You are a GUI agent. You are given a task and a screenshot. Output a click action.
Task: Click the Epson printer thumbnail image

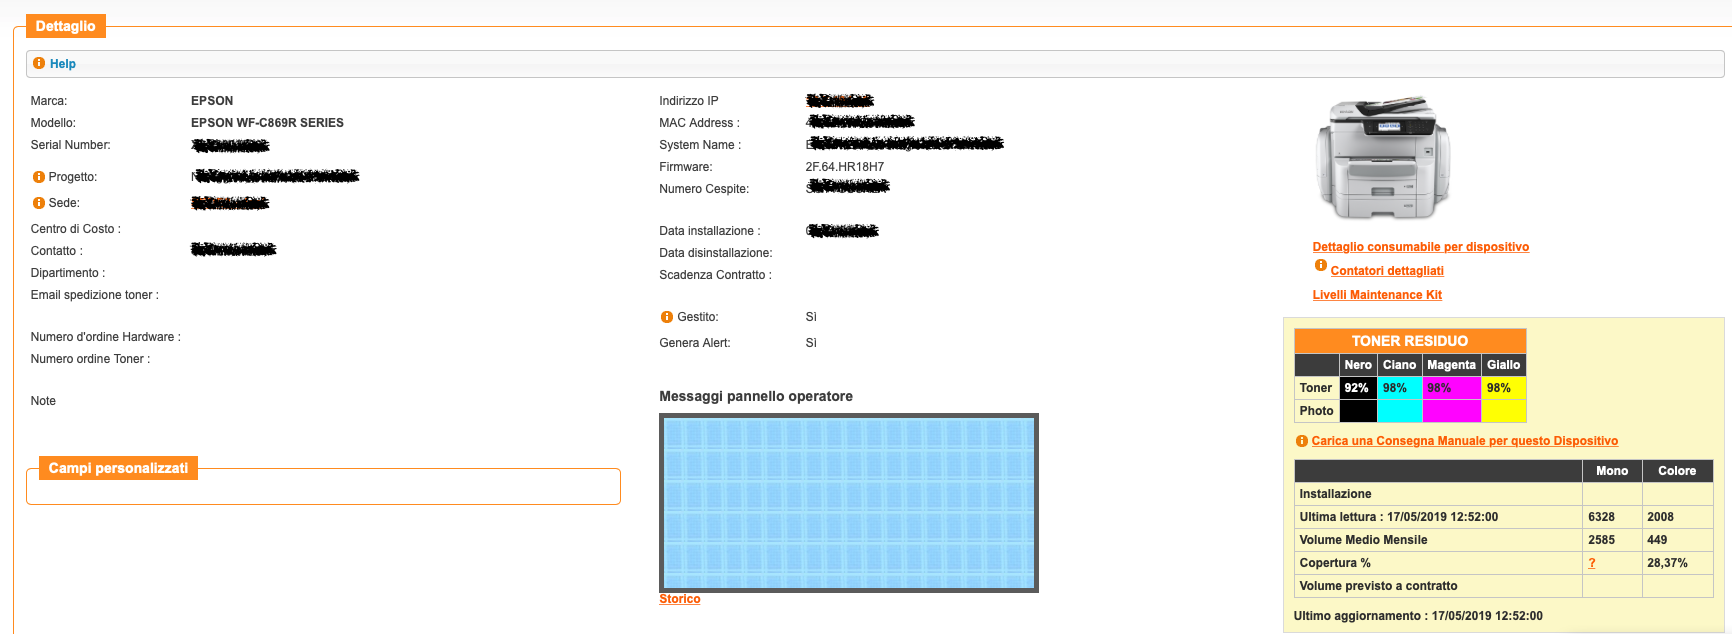(1382, 157)
